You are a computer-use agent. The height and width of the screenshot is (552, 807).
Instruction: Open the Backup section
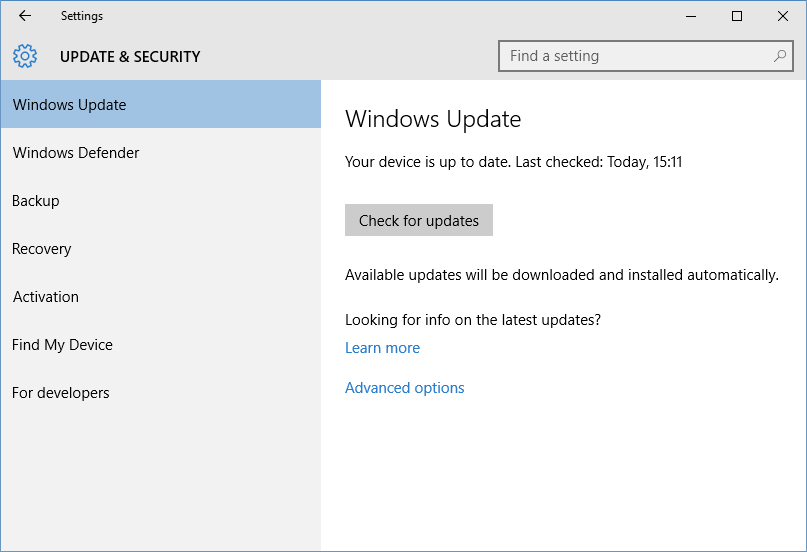[161, 201]
